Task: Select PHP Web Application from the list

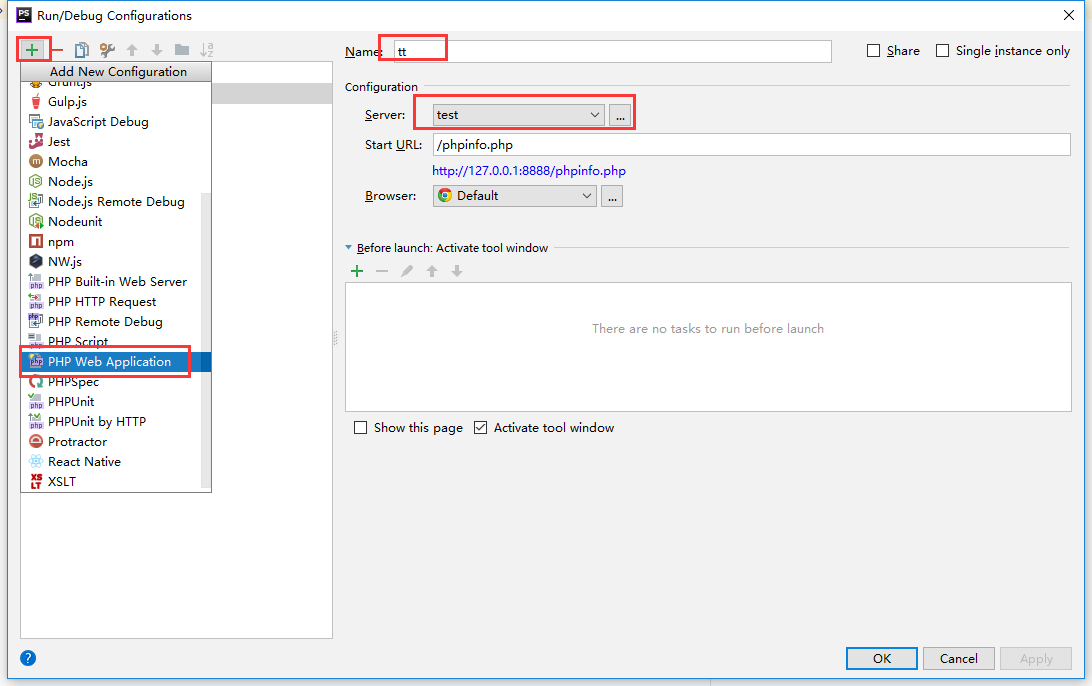Action: [x=109, y=362]
